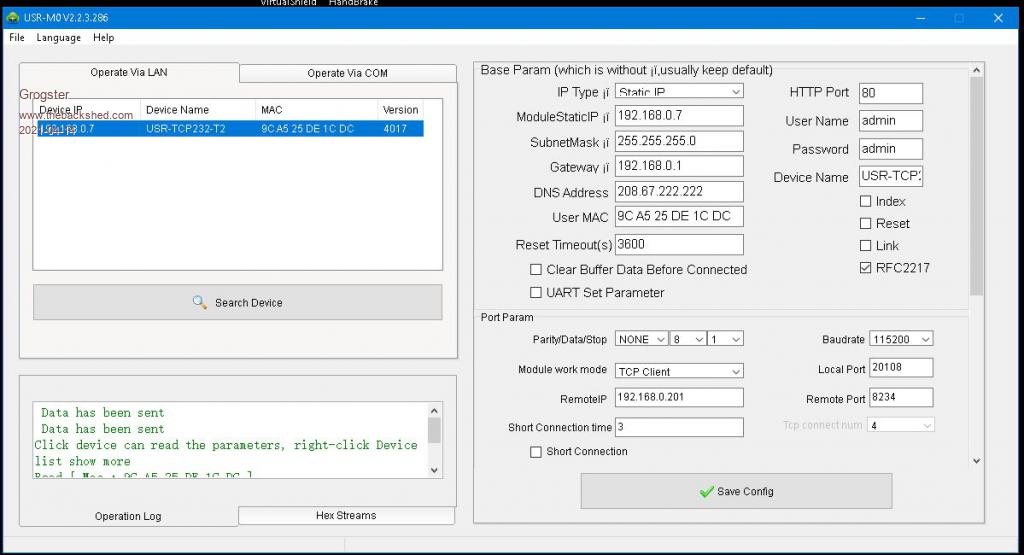
Task: Click the green checkmark on Save Config
Action: tap(706, 492)
